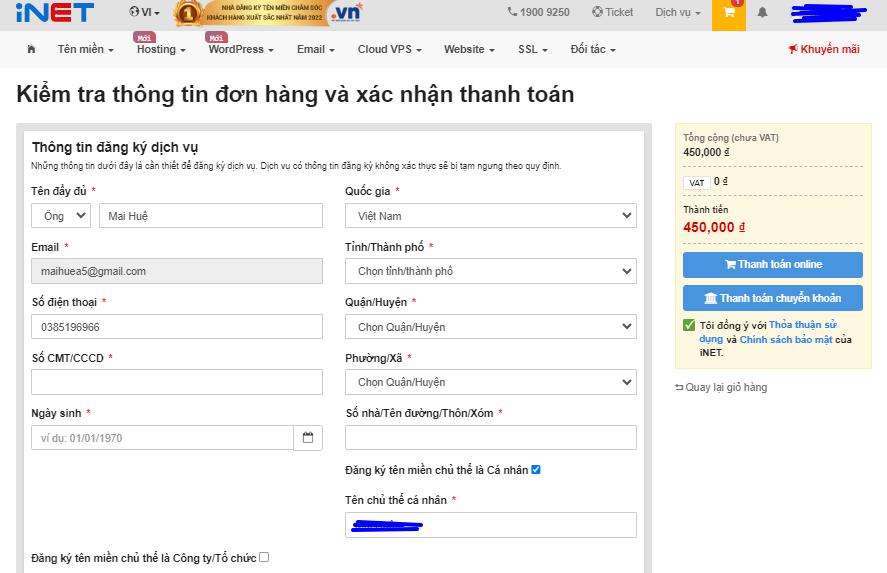Open the Website menu
Screen dimensions: 887x573
click(x=469, y=49)
